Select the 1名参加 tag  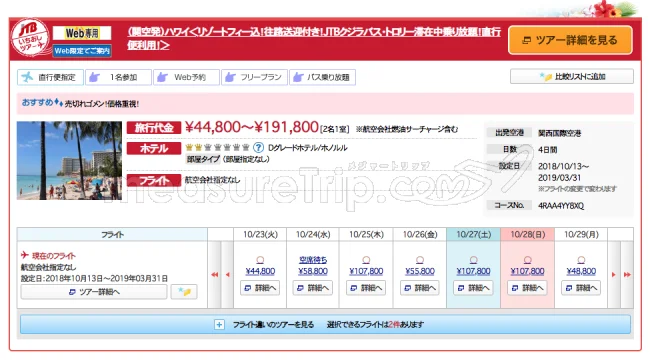pos(118,77)
